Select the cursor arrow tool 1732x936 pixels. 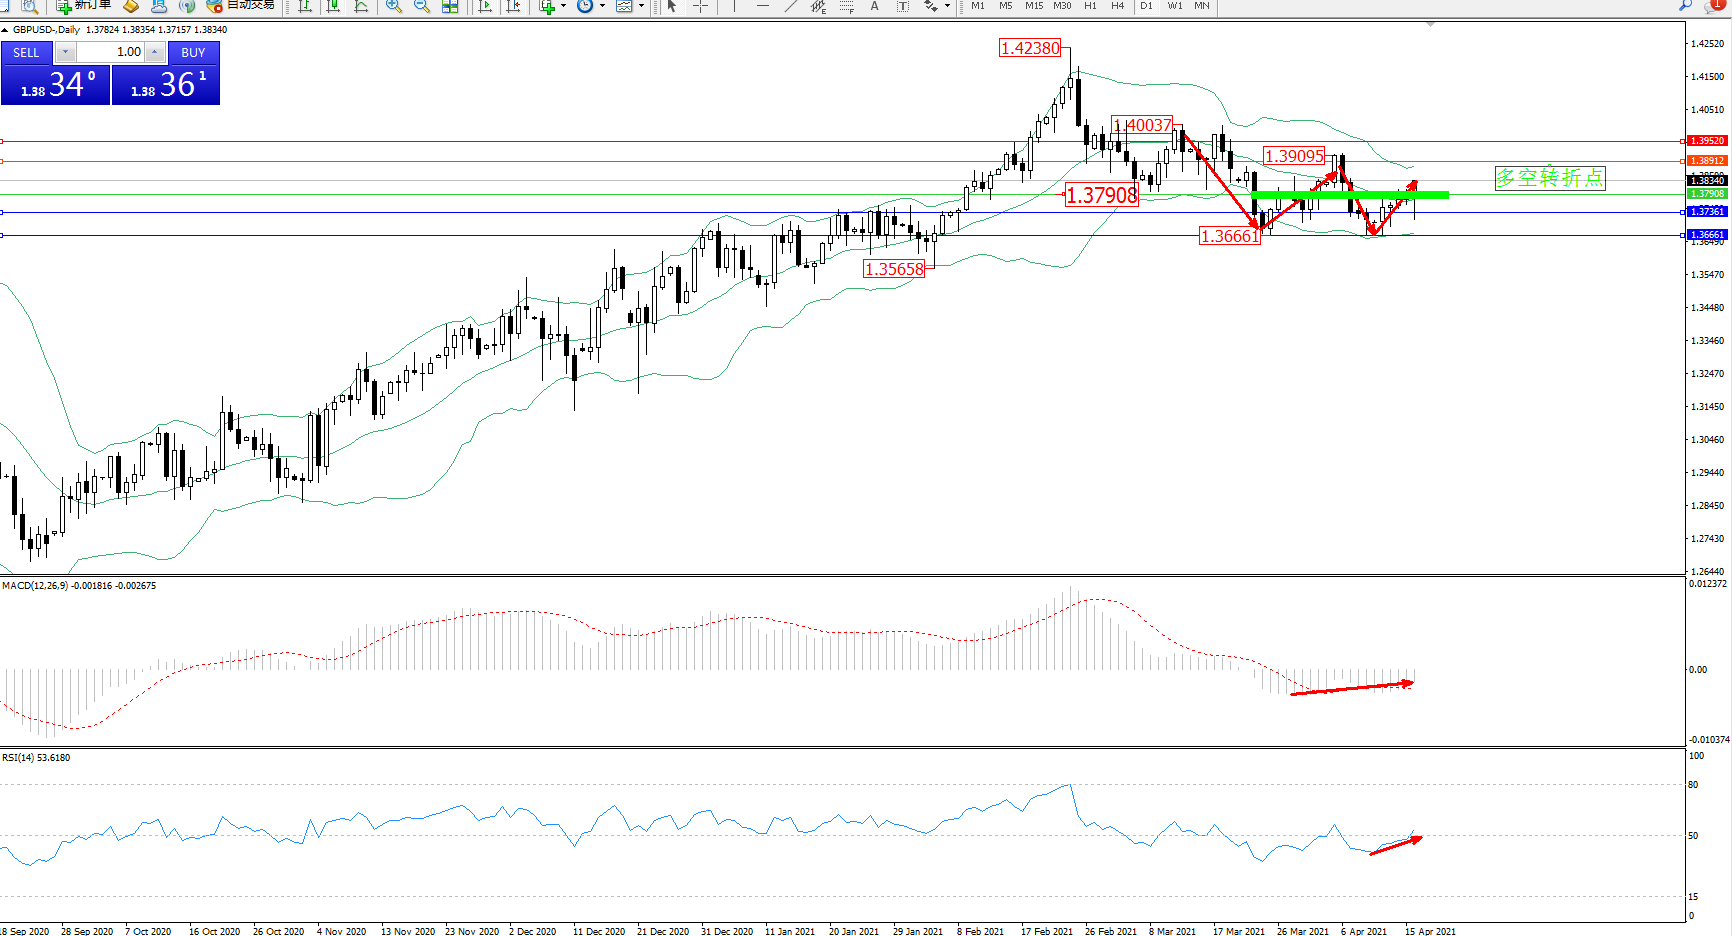click(x=672, y=6)
